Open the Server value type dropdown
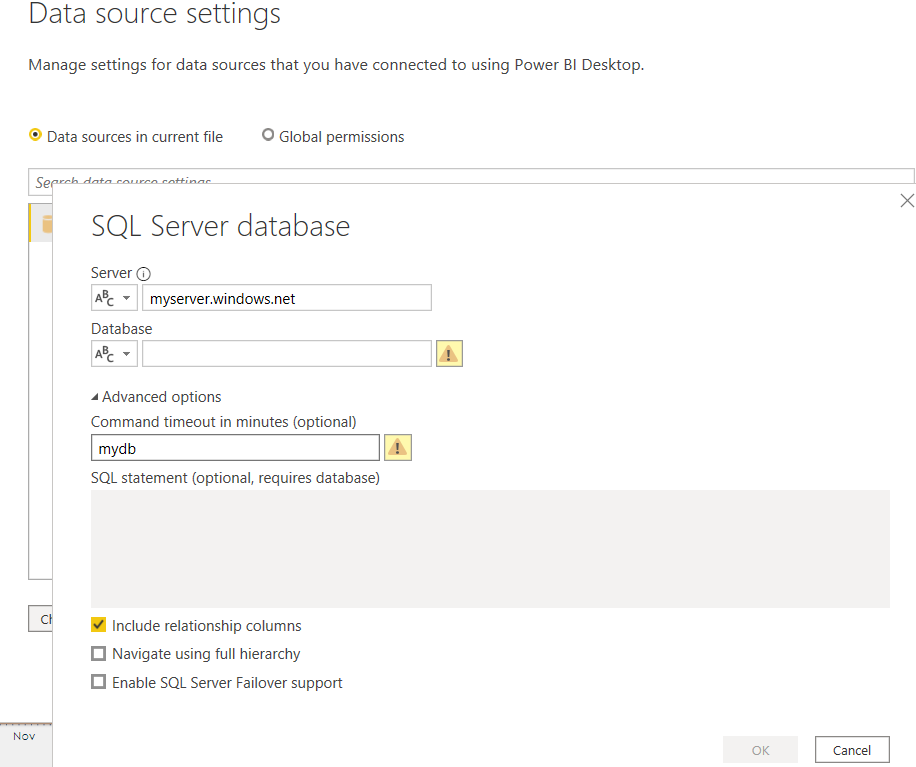 point(114,298)
